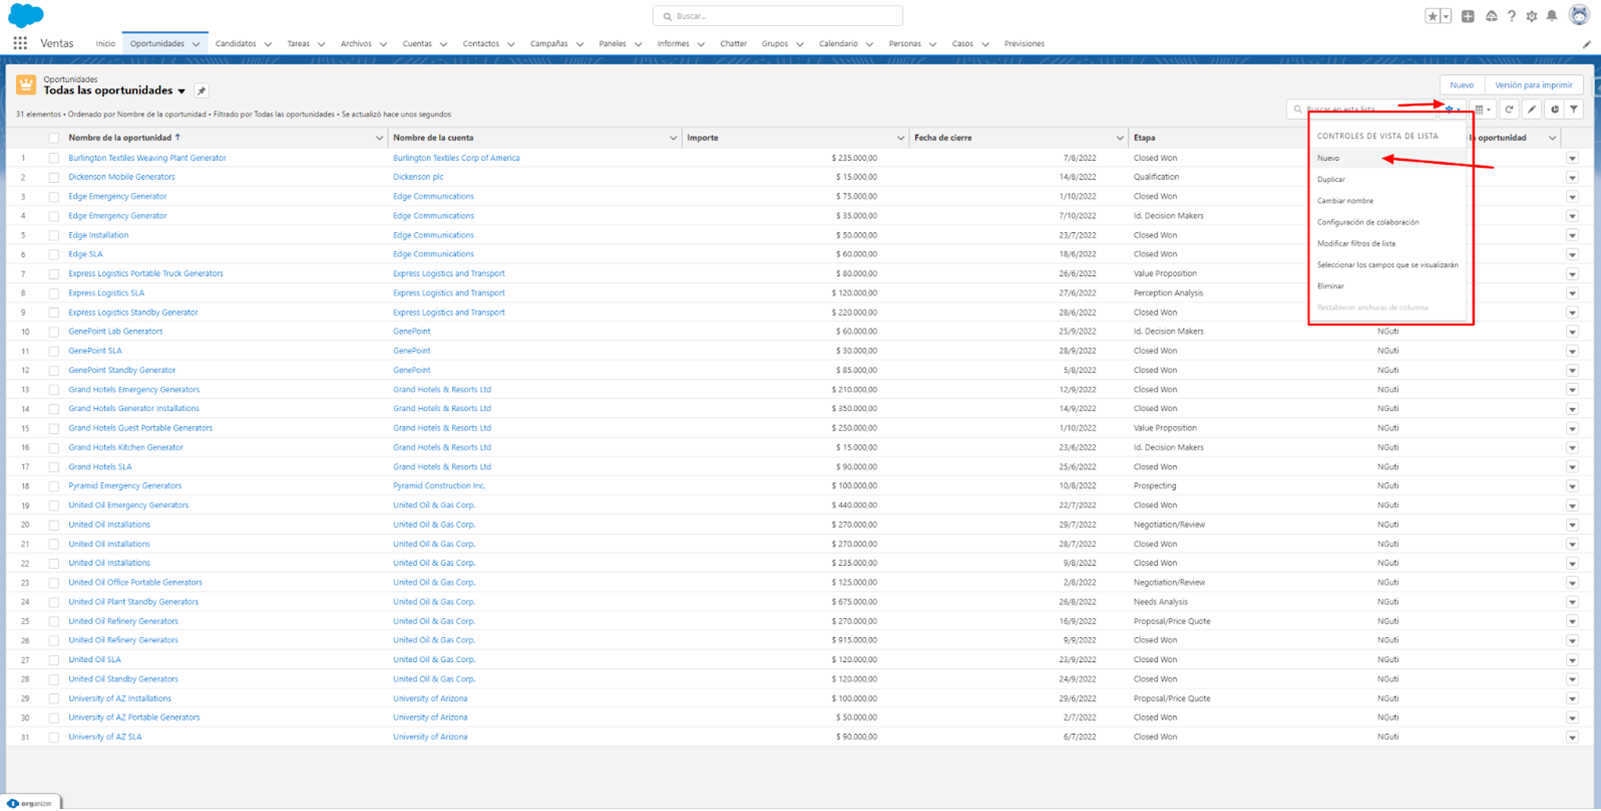Choose Cambiar nombre menu option
The image size is (1601, 811).
point(1387,201)
